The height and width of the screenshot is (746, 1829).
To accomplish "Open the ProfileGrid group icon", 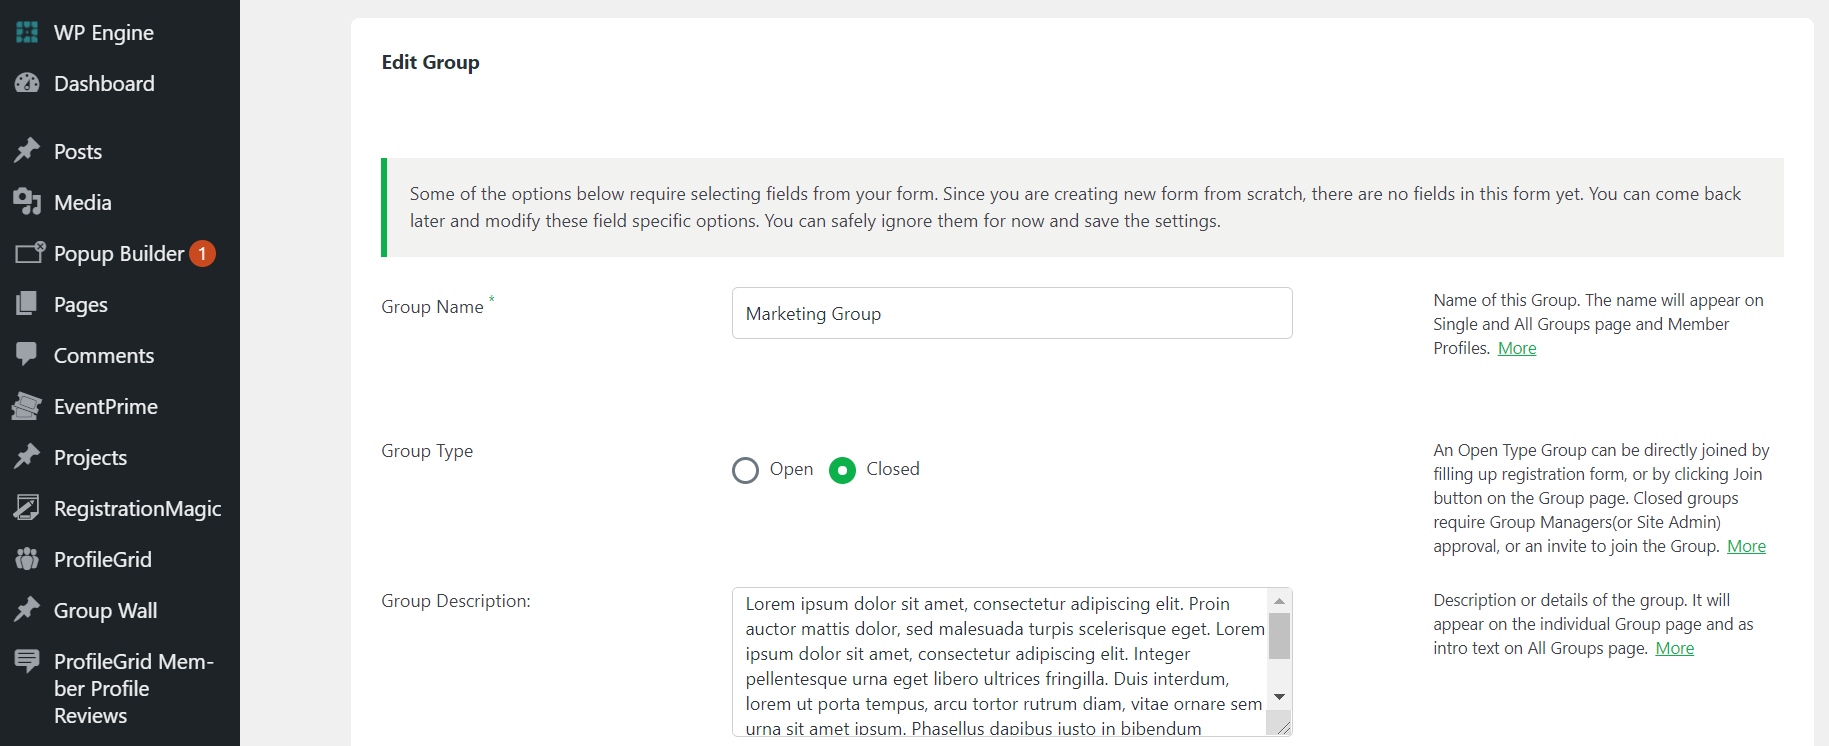I will click(27, 559).
